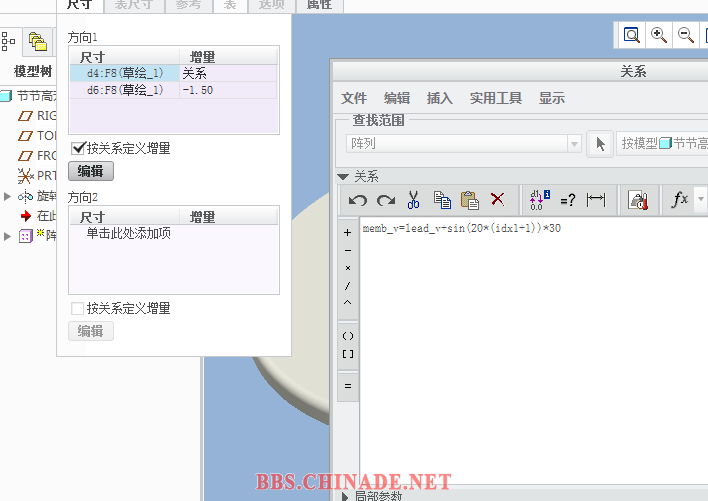Click the evaluate '=?' icon
The image size is (708, 501).
[568, 199]
